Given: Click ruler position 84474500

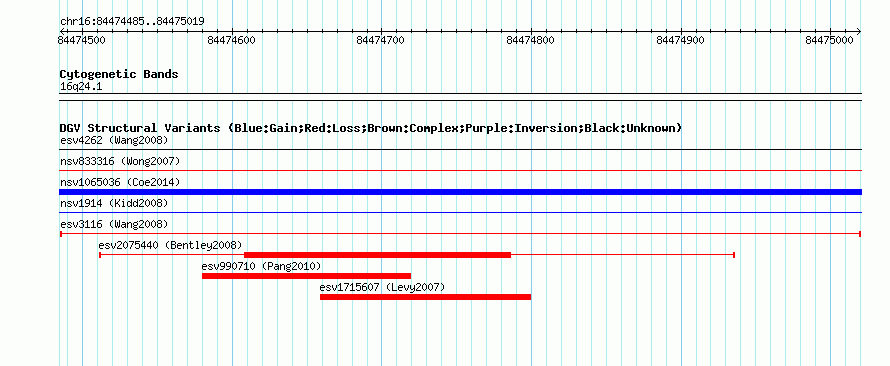Looking at the screenshot, I should coord(81,40).
